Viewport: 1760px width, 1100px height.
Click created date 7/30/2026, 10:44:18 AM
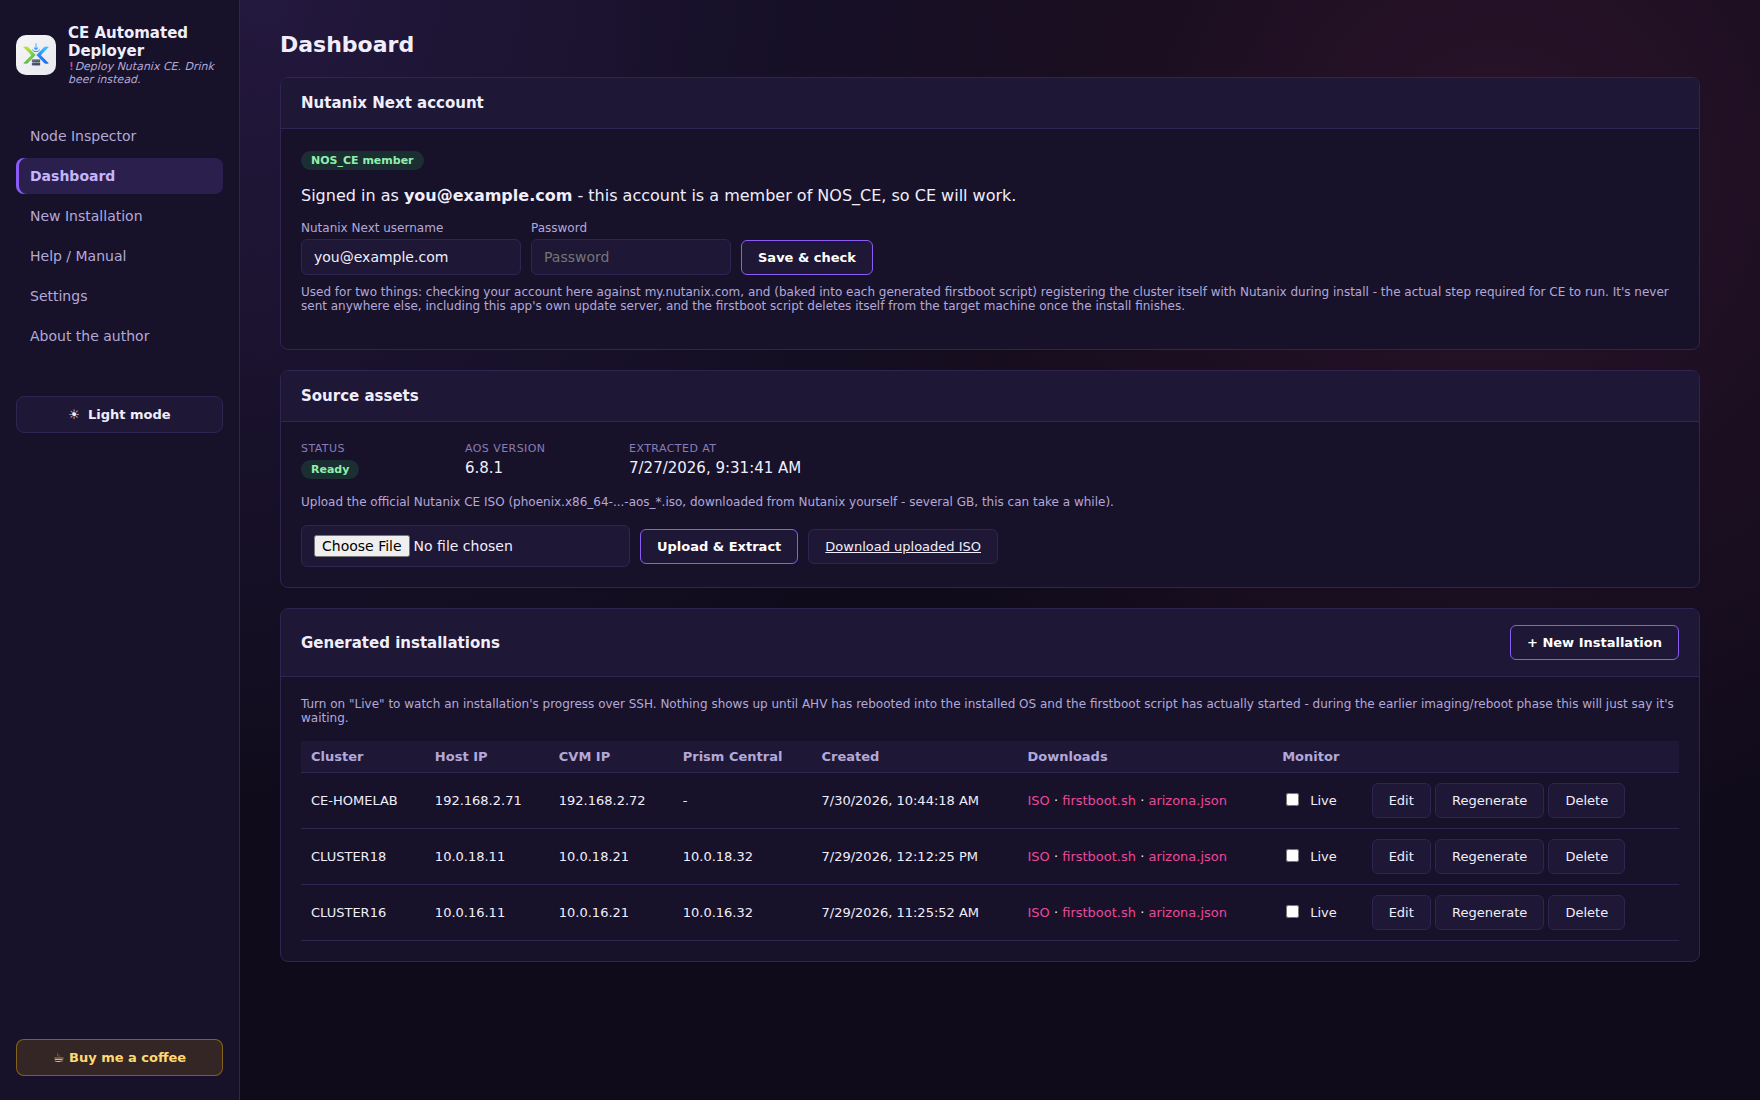point(900,800)
